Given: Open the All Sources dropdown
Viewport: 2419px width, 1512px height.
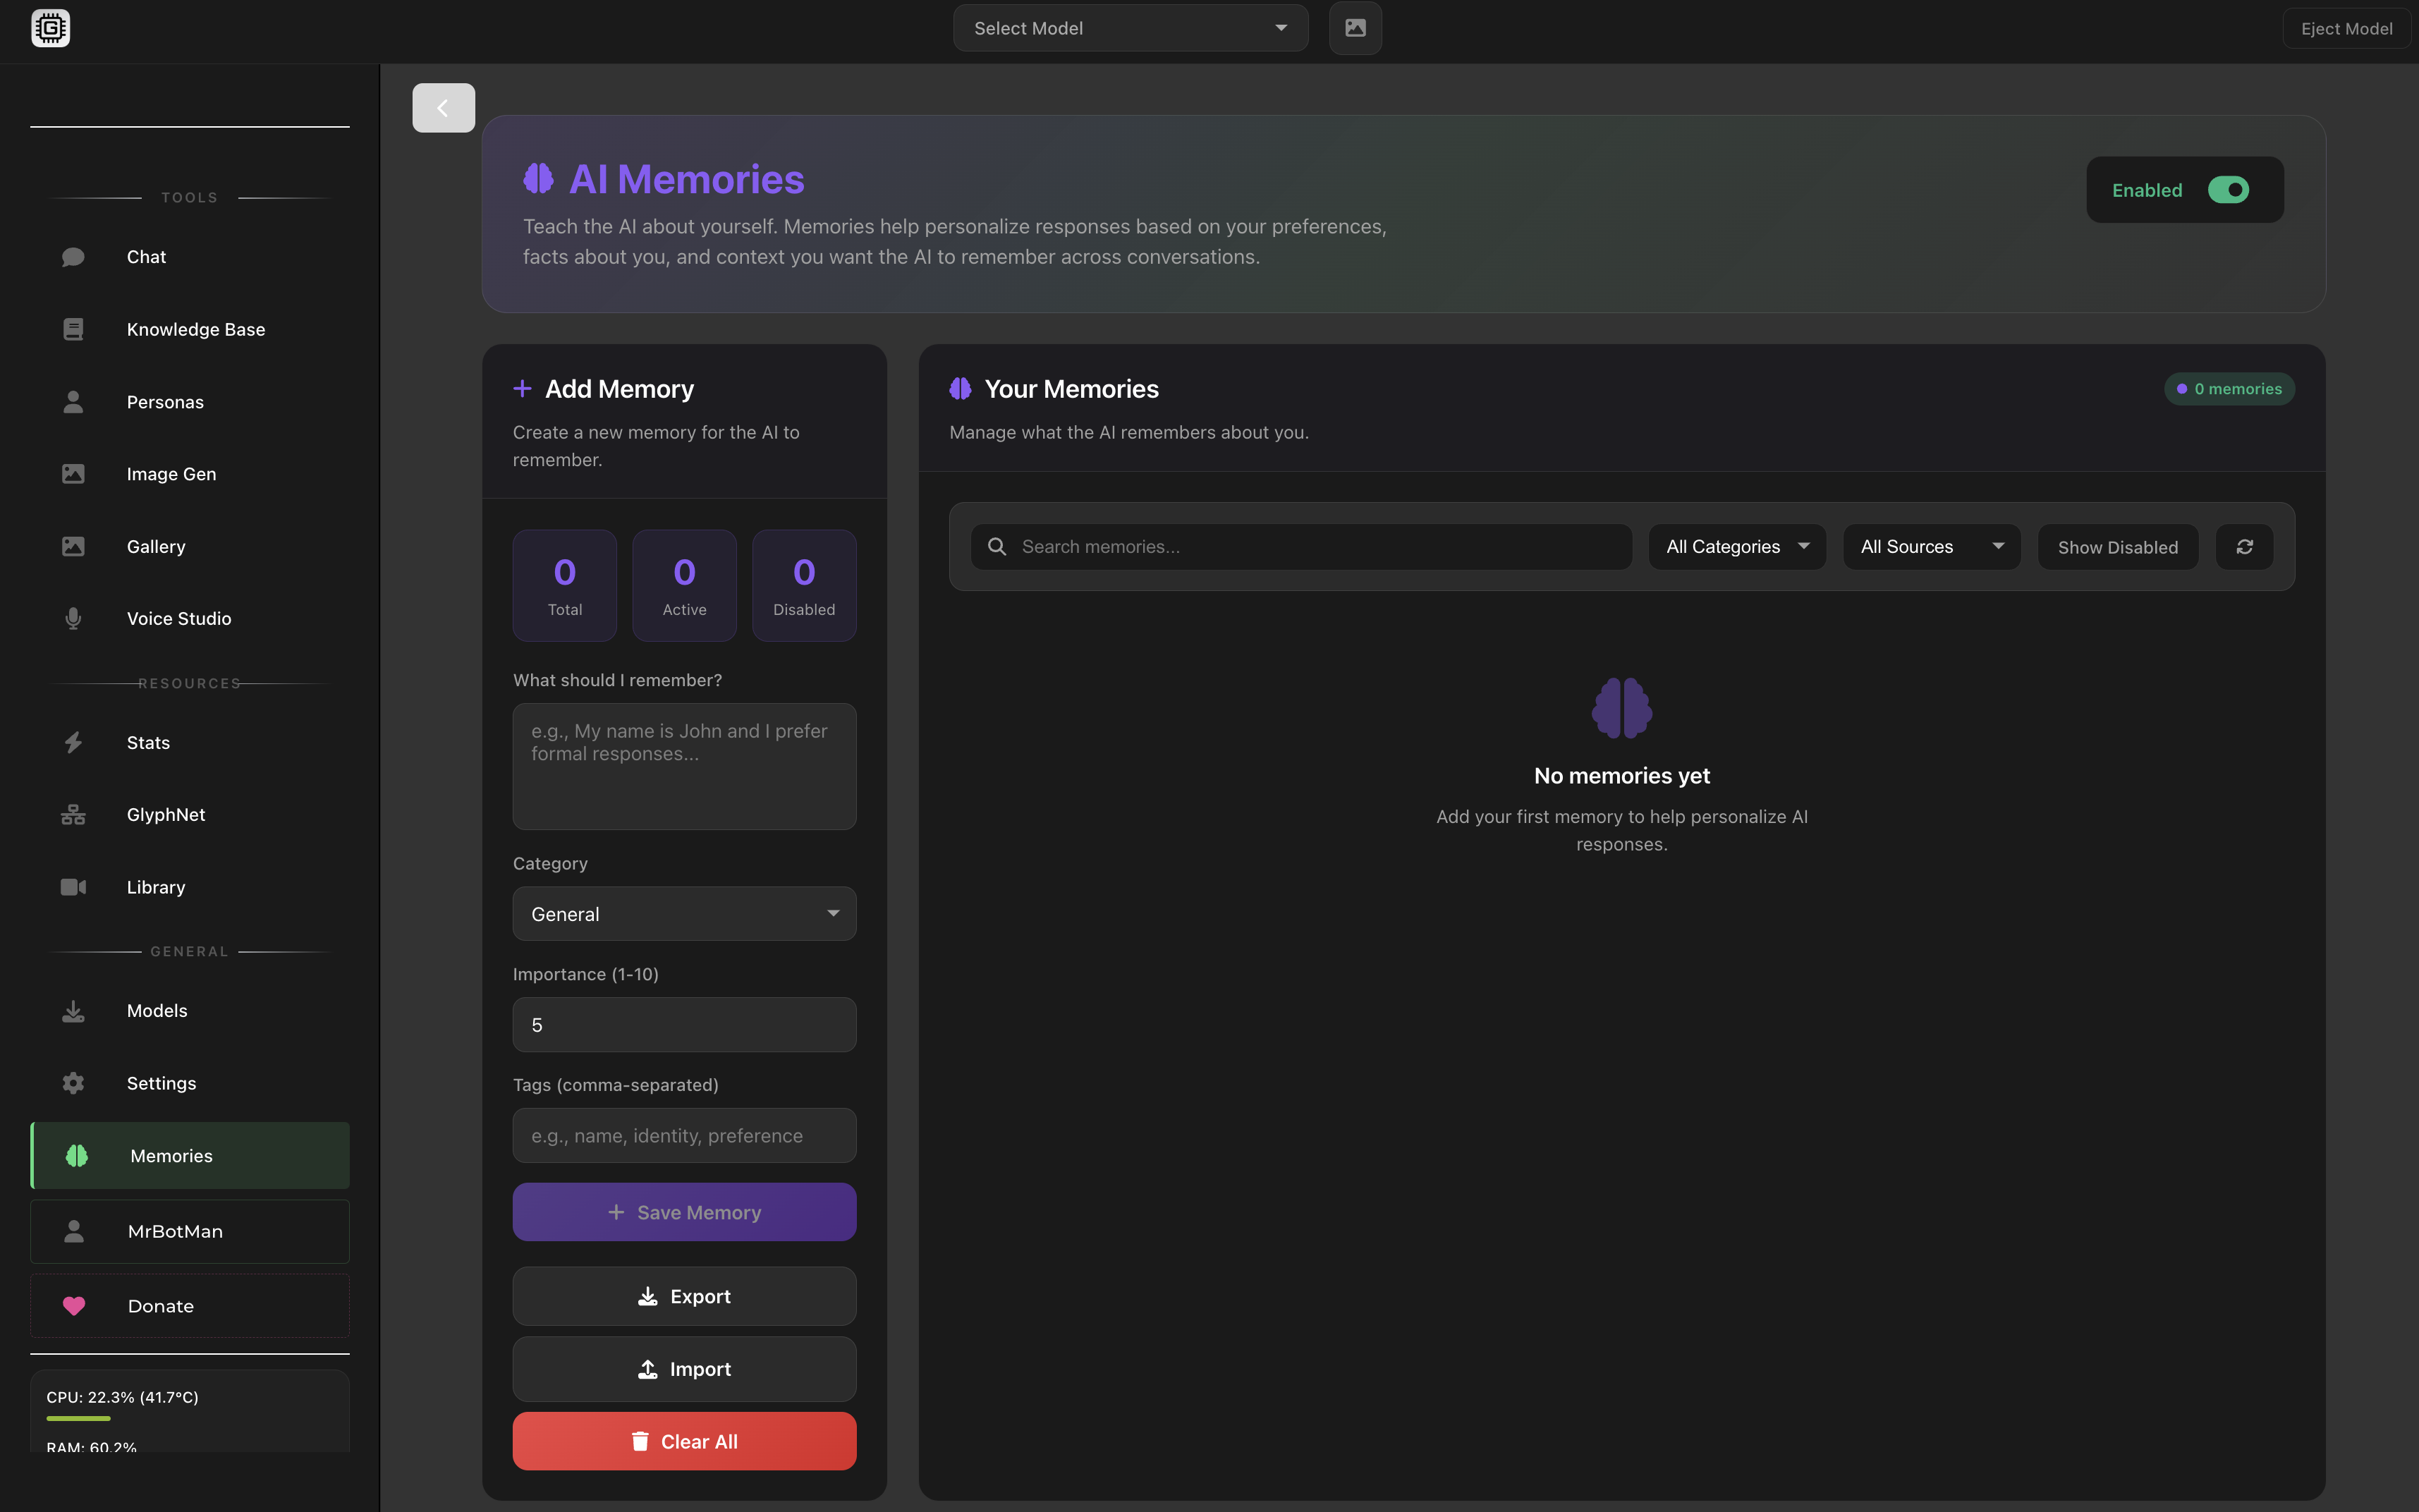Looking at the screenshot, I should click(x=1931, y=546).
